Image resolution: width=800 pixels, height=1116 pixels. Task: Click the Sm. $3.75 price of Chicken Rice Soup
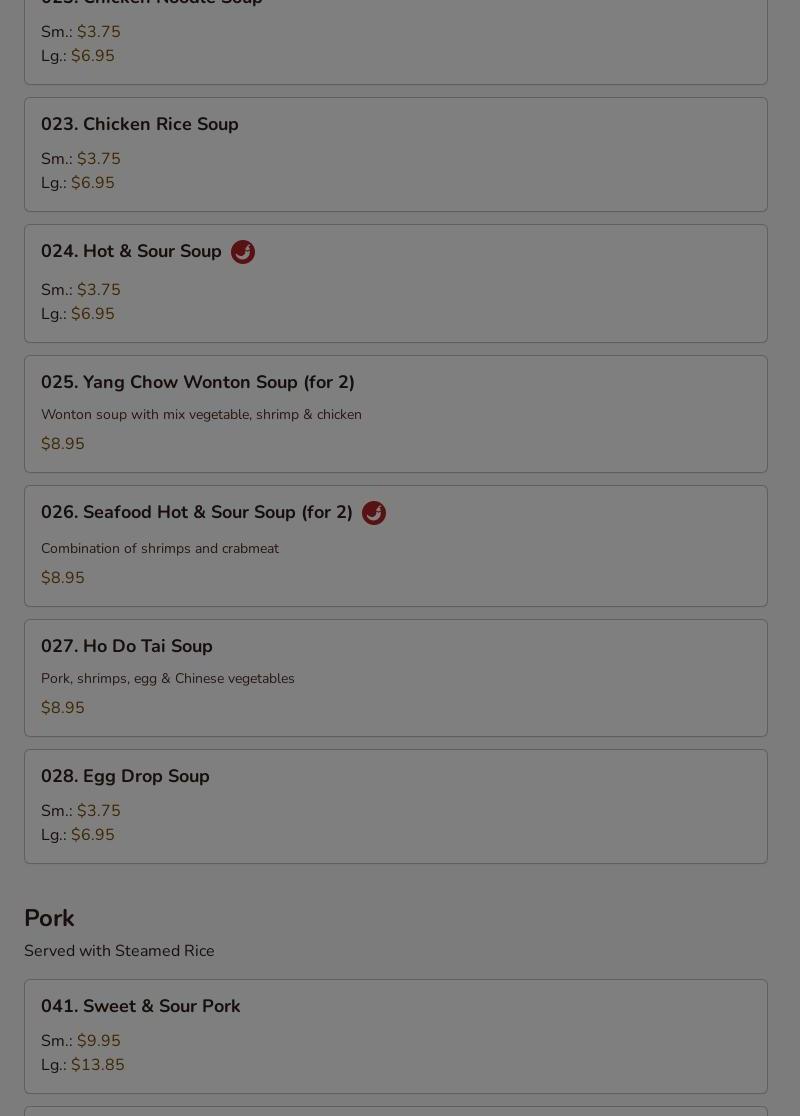pyautogui.click(x=80, y=159)
